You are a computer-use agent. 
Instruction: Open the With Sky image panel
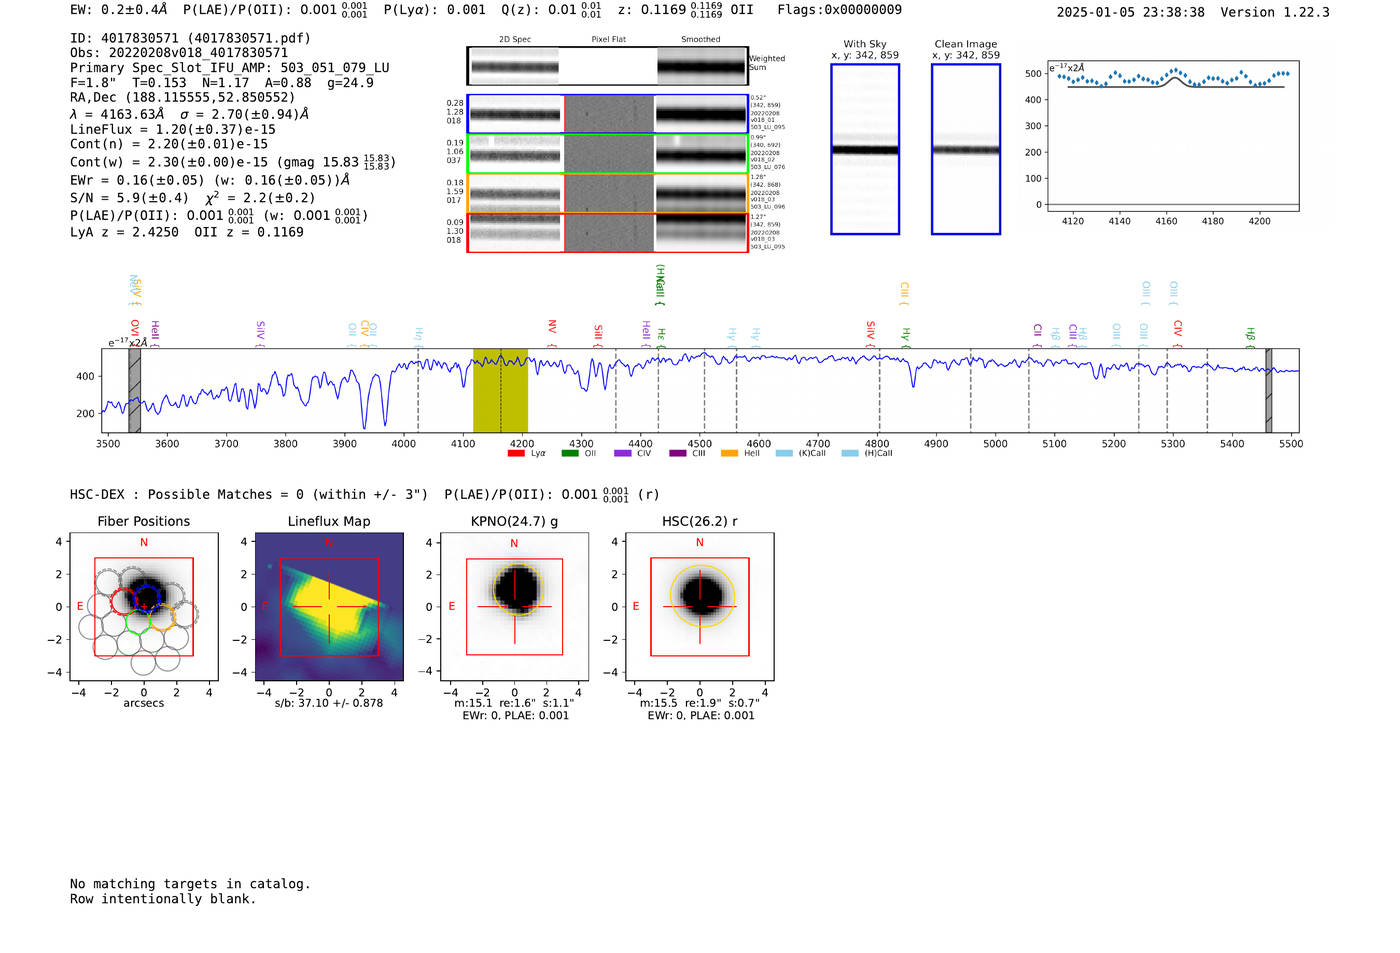[865, 149]
